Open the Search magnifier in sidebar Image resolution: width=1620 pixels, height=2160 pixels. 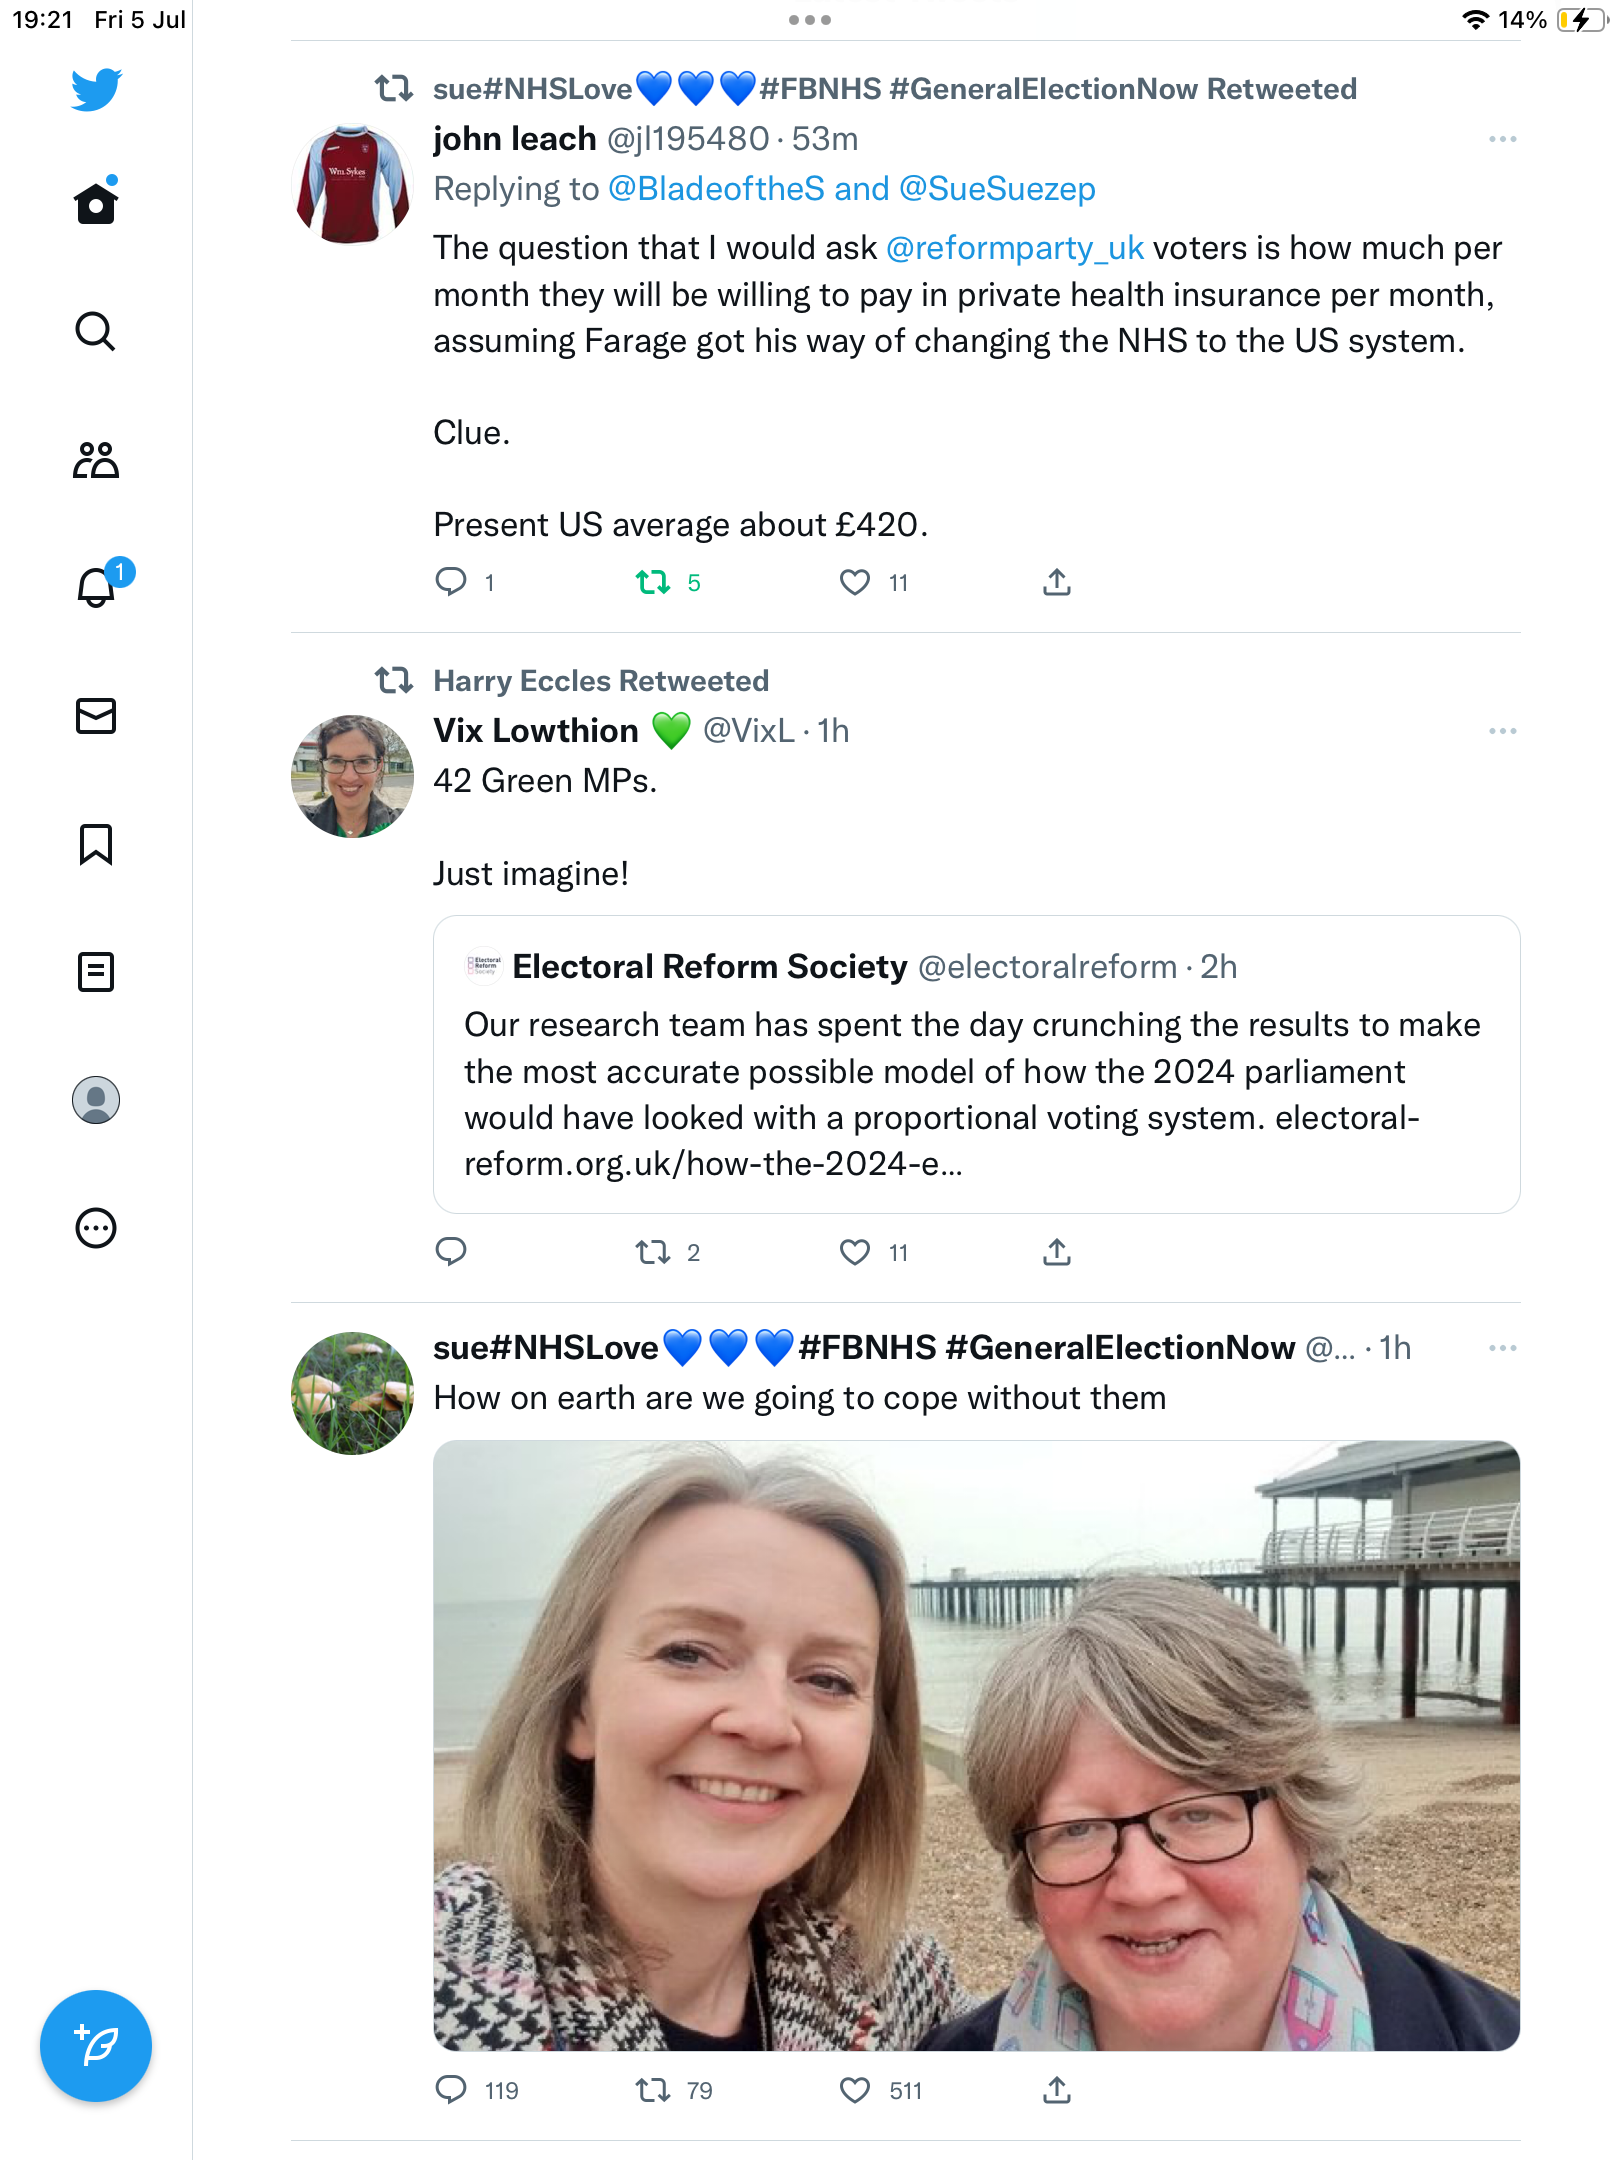(96, 331)
